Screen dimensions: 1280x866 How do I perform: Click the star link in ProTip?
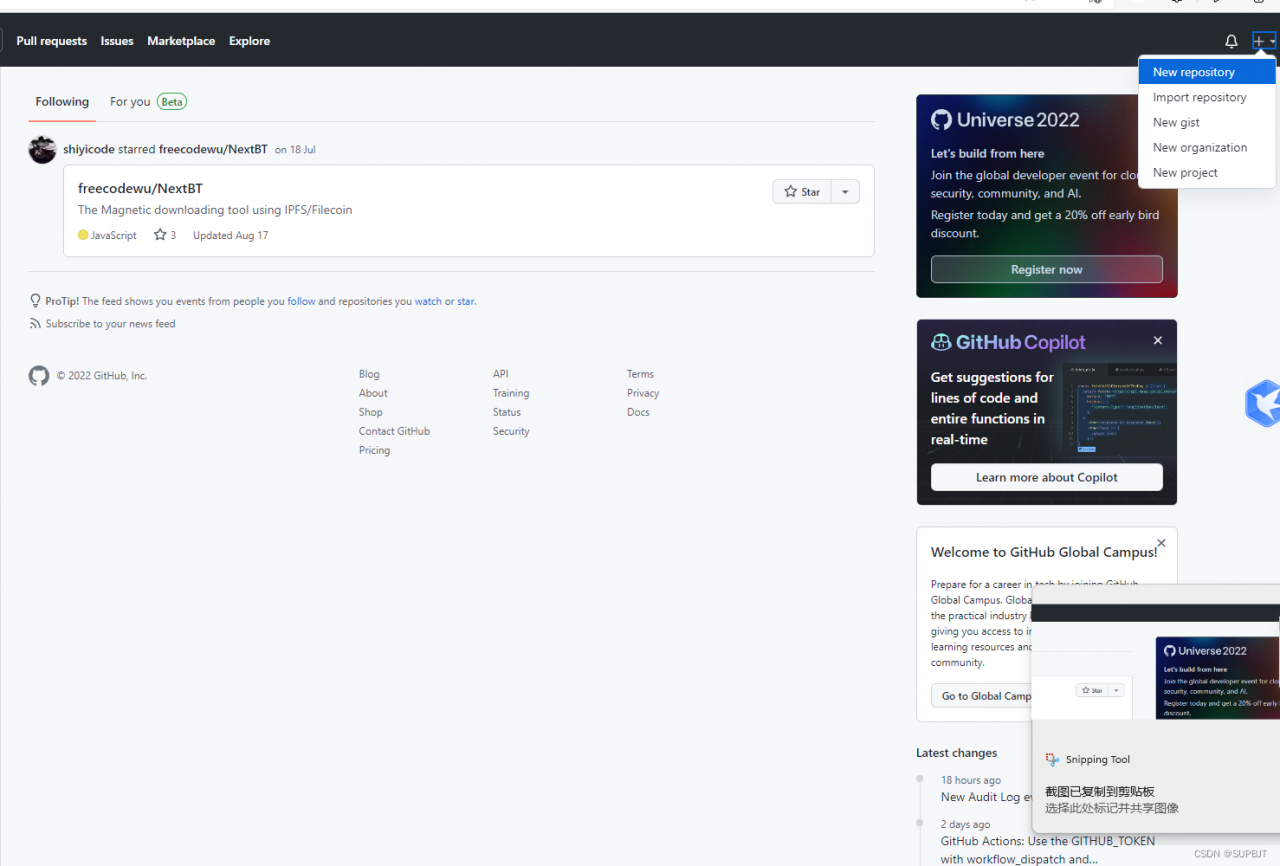[466, 301]
